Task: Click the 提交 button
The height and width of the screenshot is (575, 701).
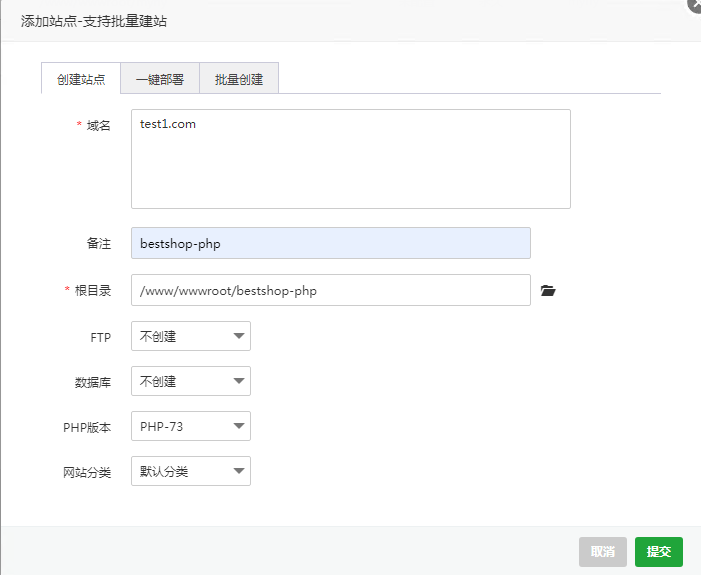Action: click(658, 552)
